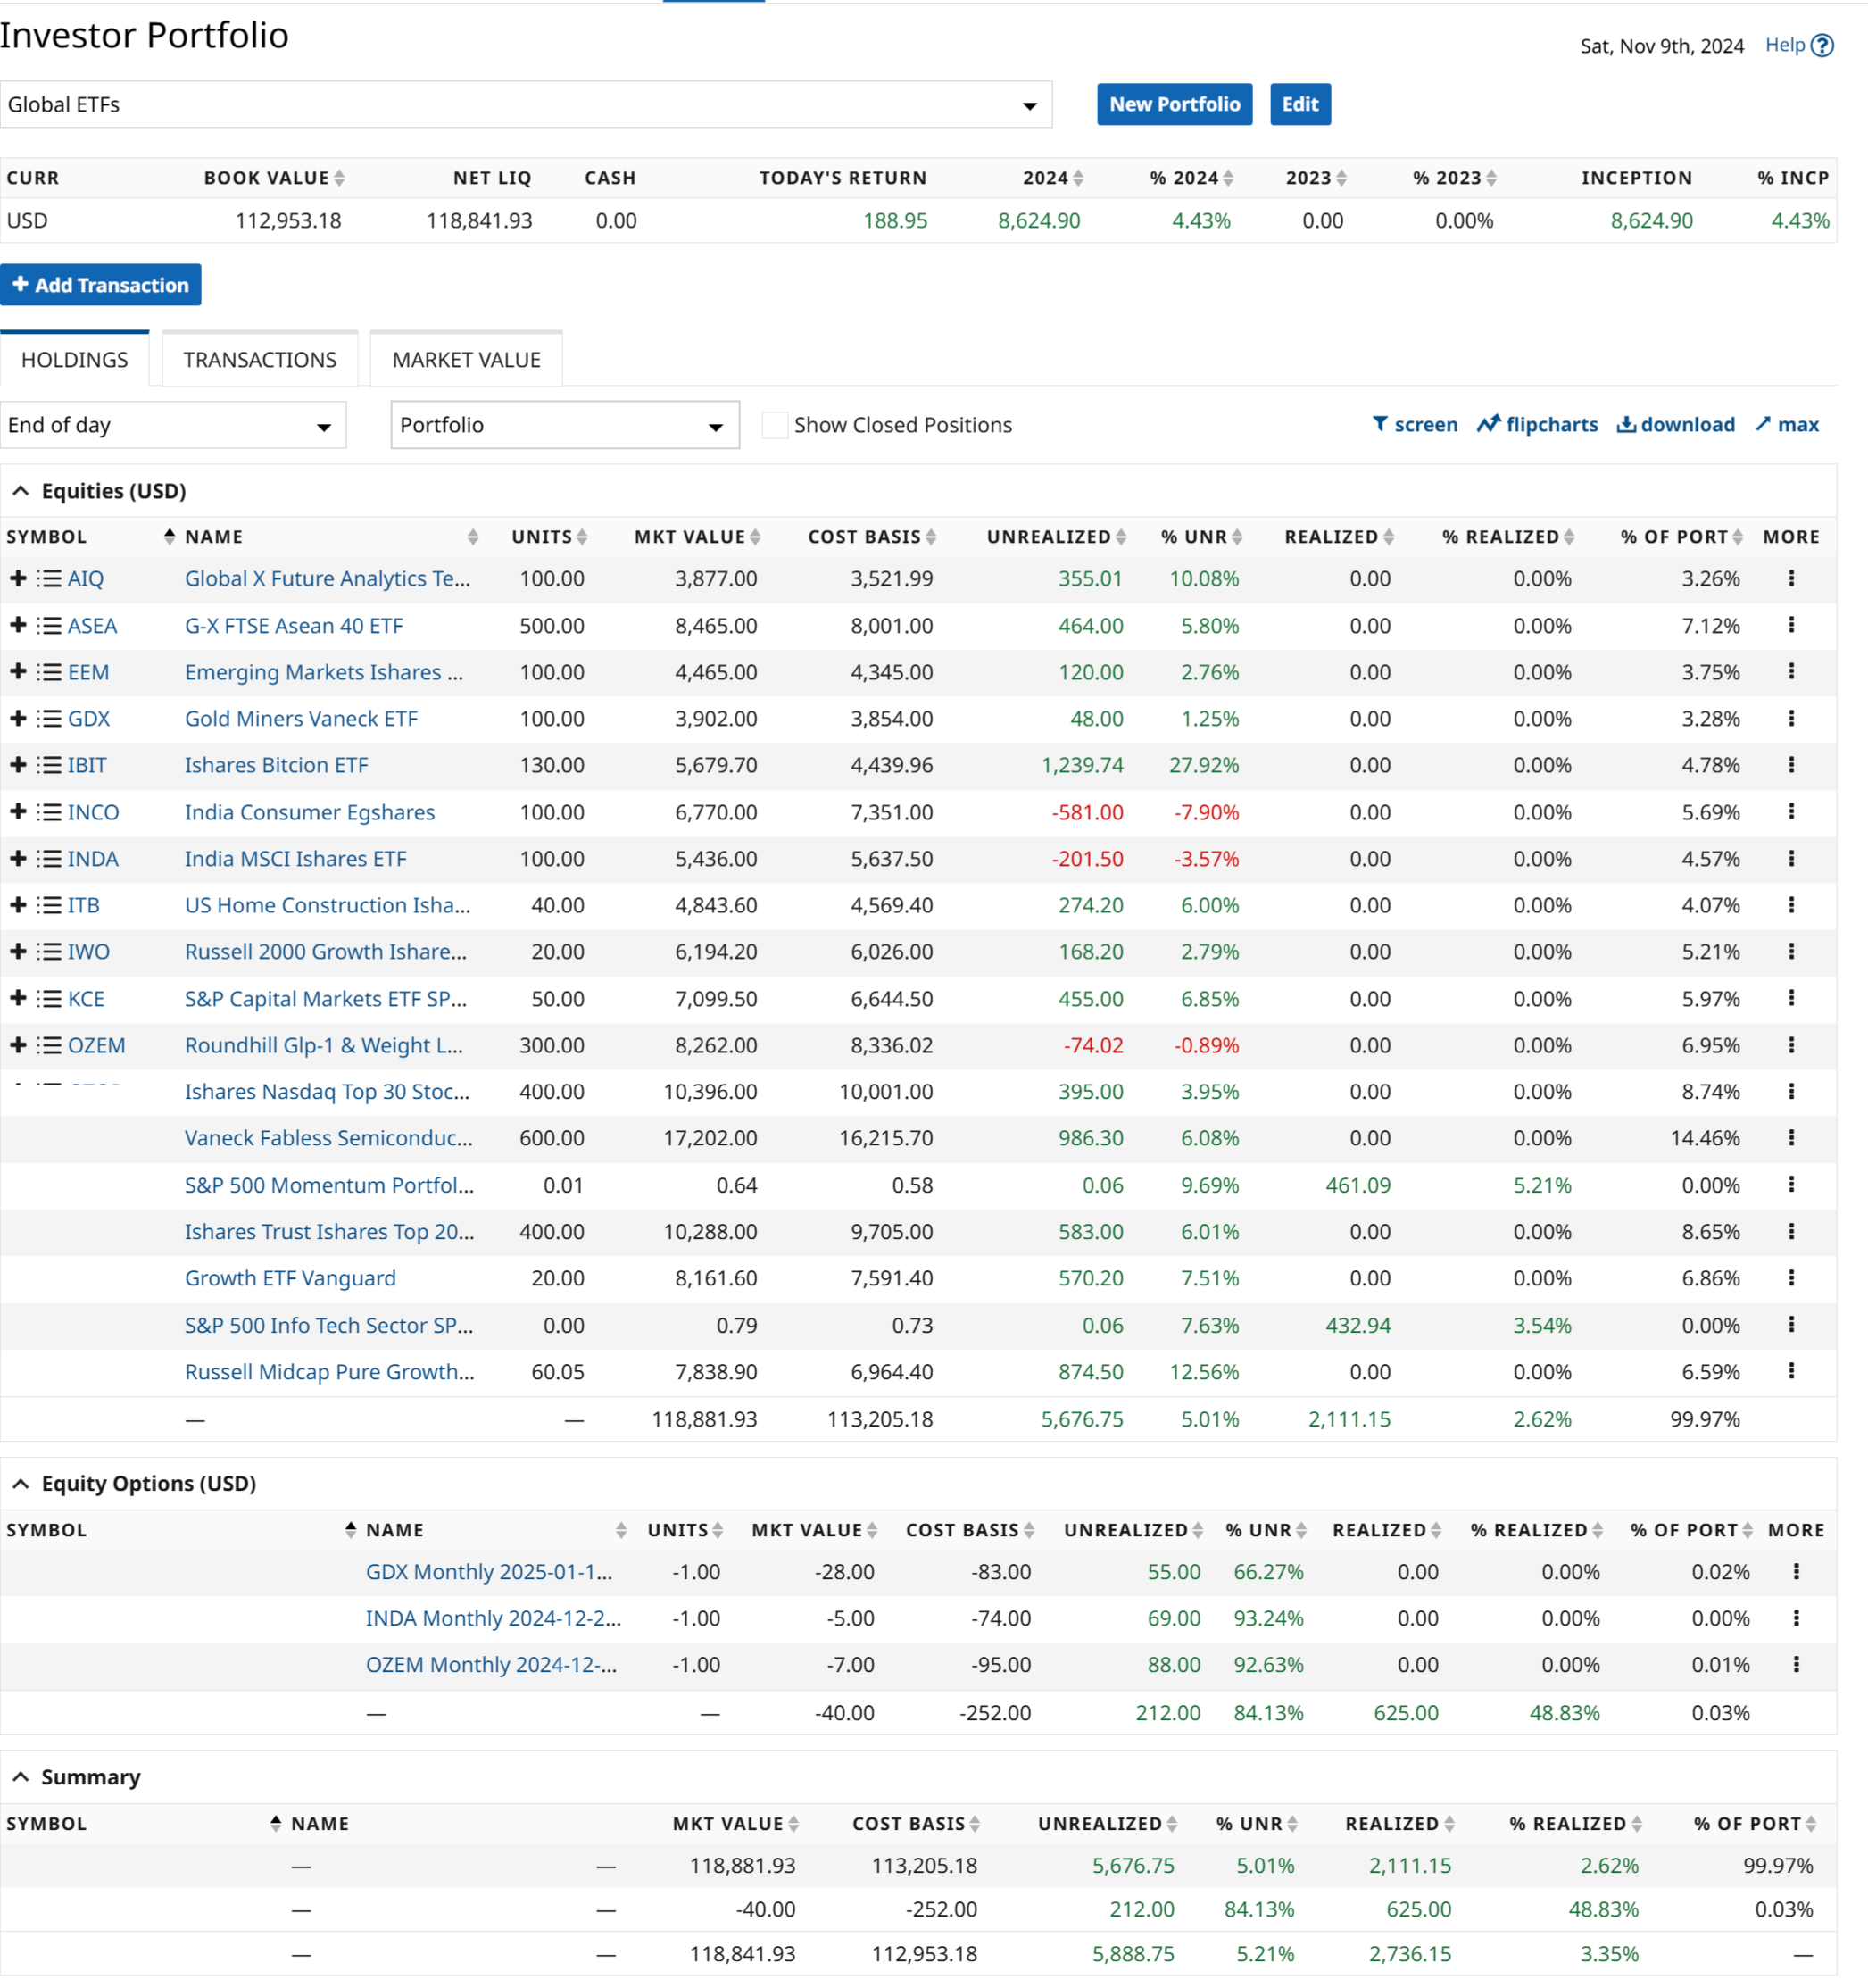Open the list icon next to IBIT
Viewport: 1868px width, 1988px height.
pyautogui.click(x=49, y=766)
